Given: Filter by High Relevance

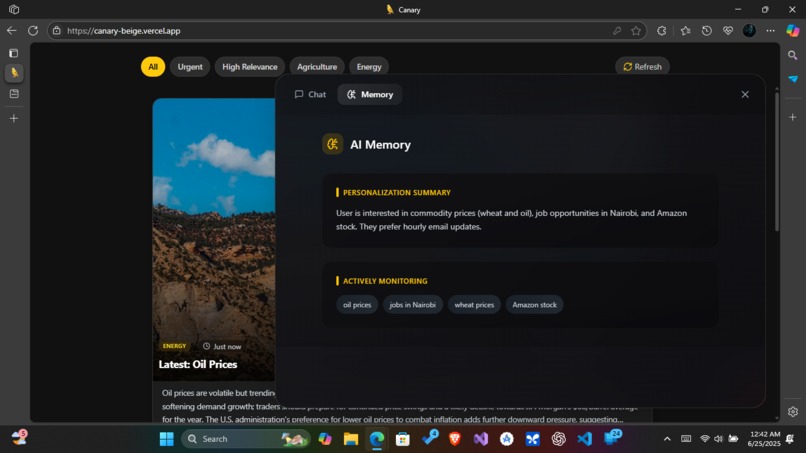Looking at the screenshot, I should coord(249,67).
